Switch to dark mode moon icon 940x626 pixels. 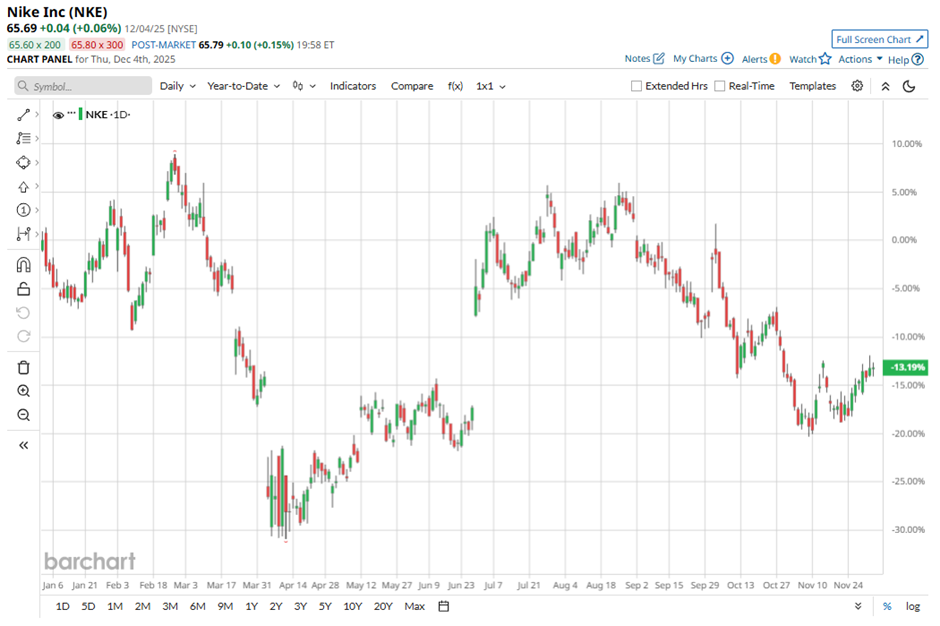(909, 86)
